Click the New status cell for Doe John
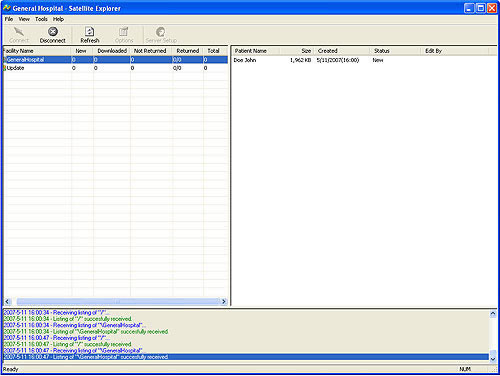500x376 pixels. point(378,60)
